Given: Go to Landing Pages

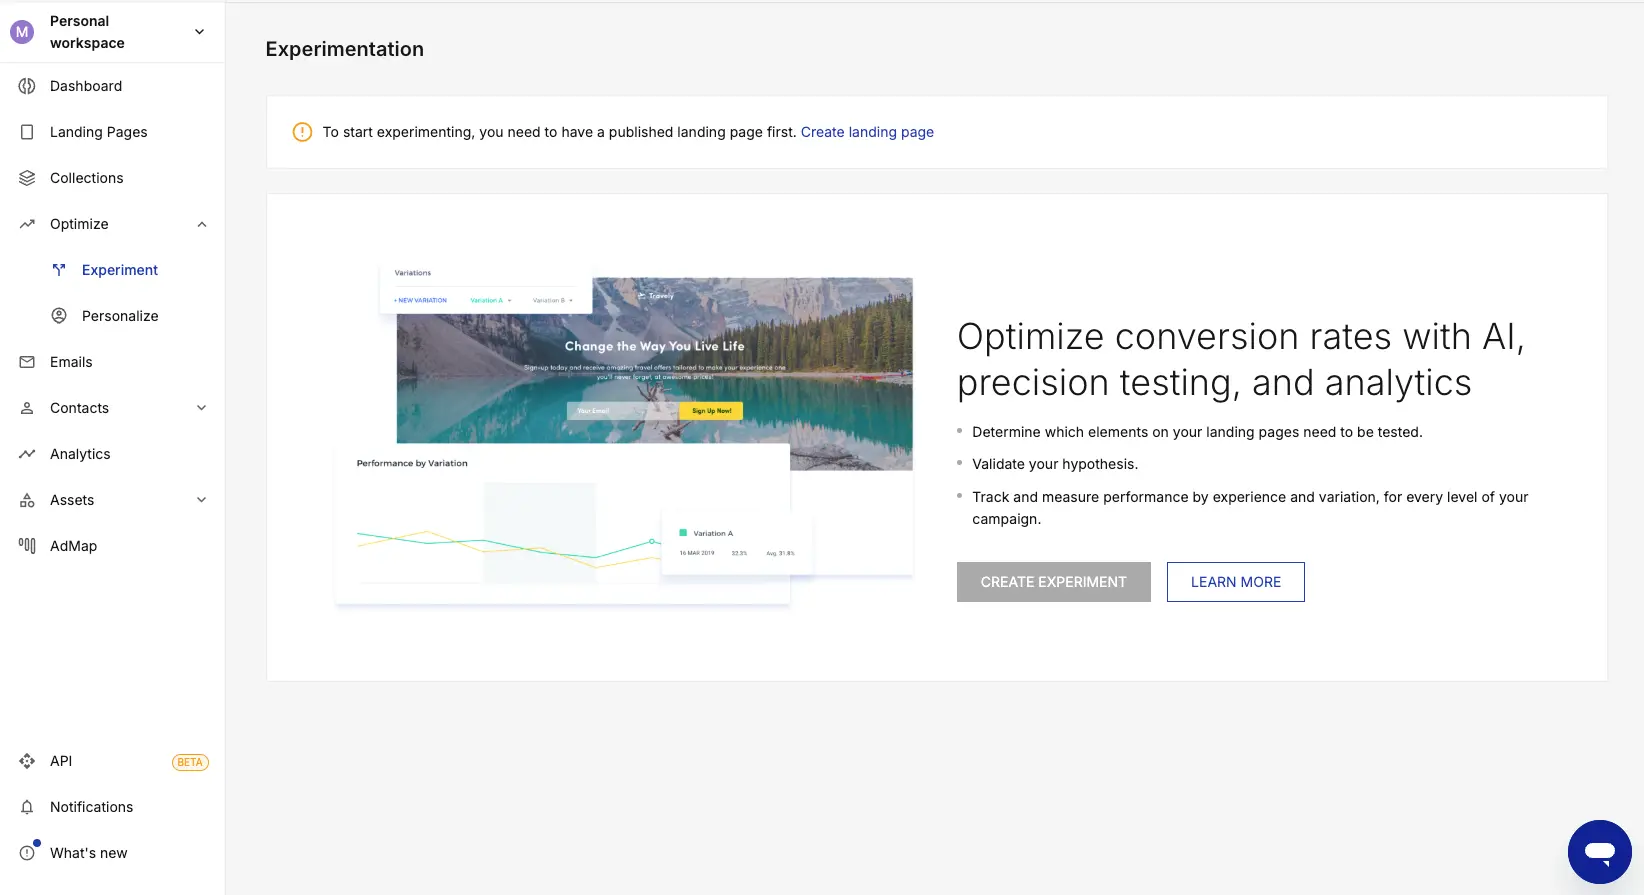Looking at the screenshot, I should [x=112, y=132].
